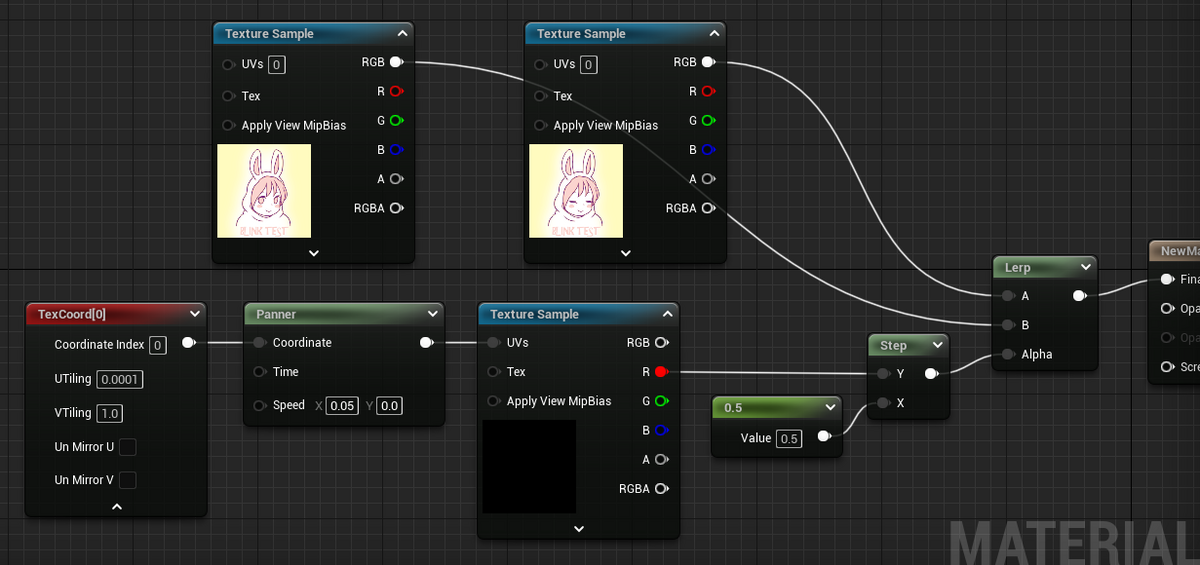Viewport: 1200px width, 565px height.
Task: Edit Panner Speed X value 0.05
Action: click(x=342, y=406)
